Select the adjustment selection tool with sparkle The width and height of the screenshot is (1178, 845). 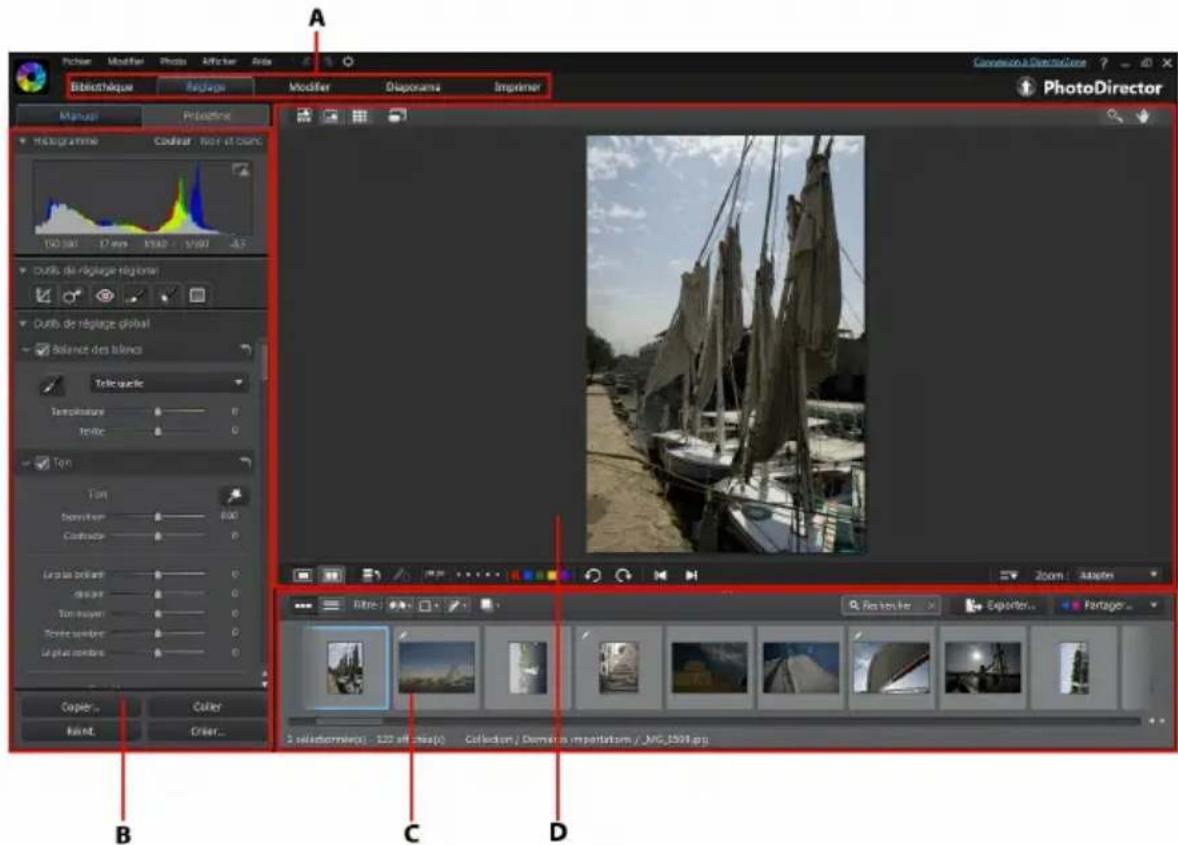(167, 295)
